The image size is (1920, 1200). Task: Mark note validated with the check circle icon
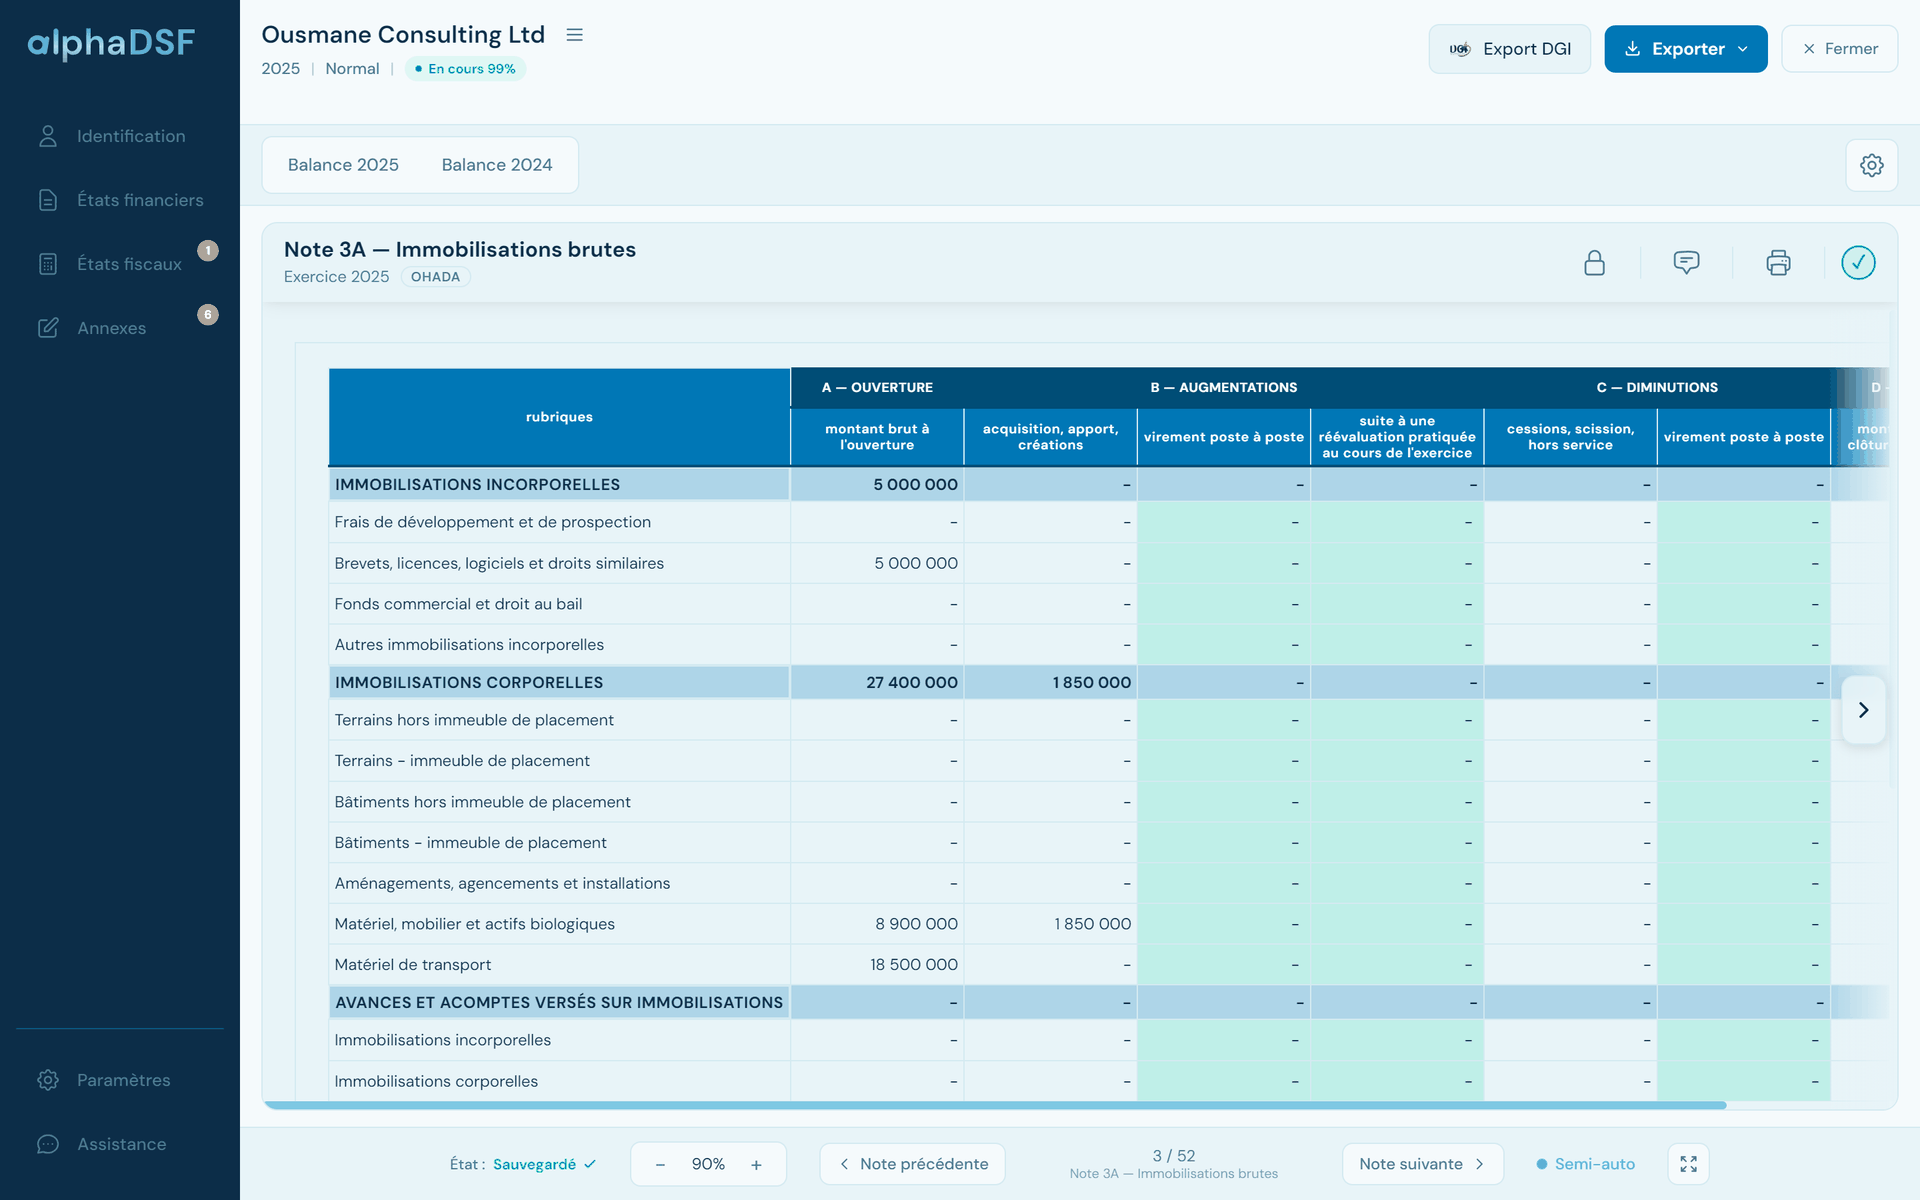pyautogui.click(x=1858, y=263)
